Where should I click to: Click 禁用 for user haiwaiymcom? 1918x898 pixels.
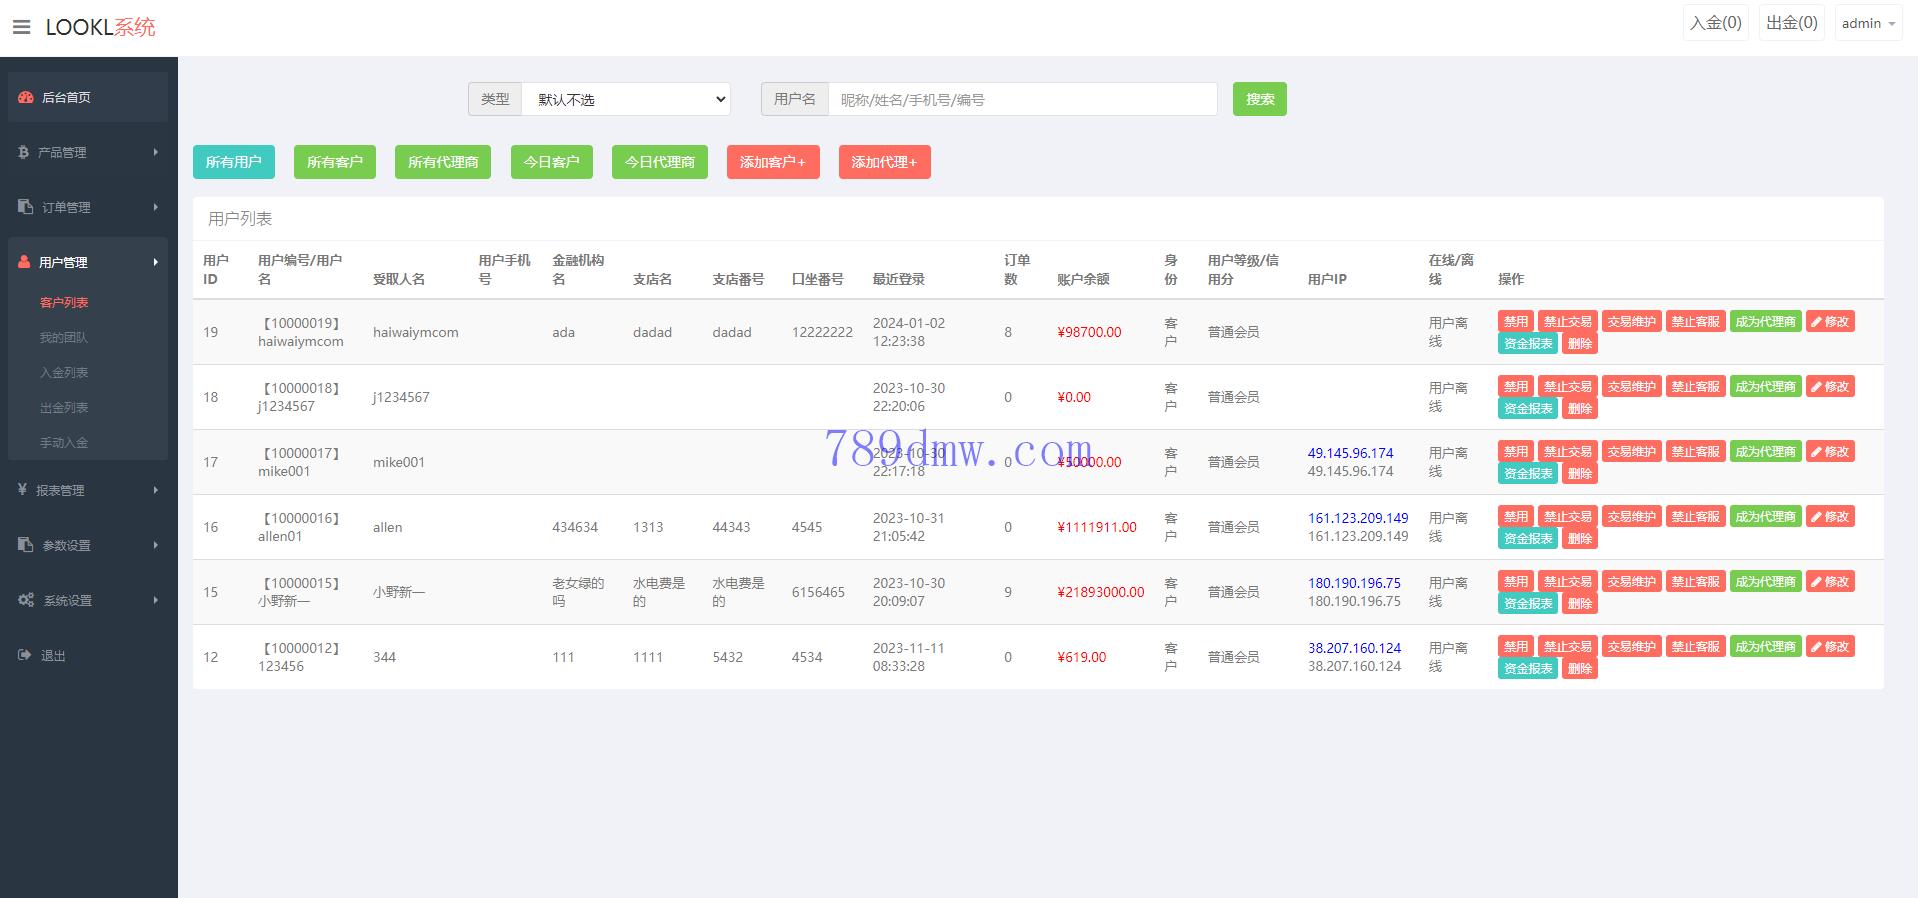(x=1515, y=321)
